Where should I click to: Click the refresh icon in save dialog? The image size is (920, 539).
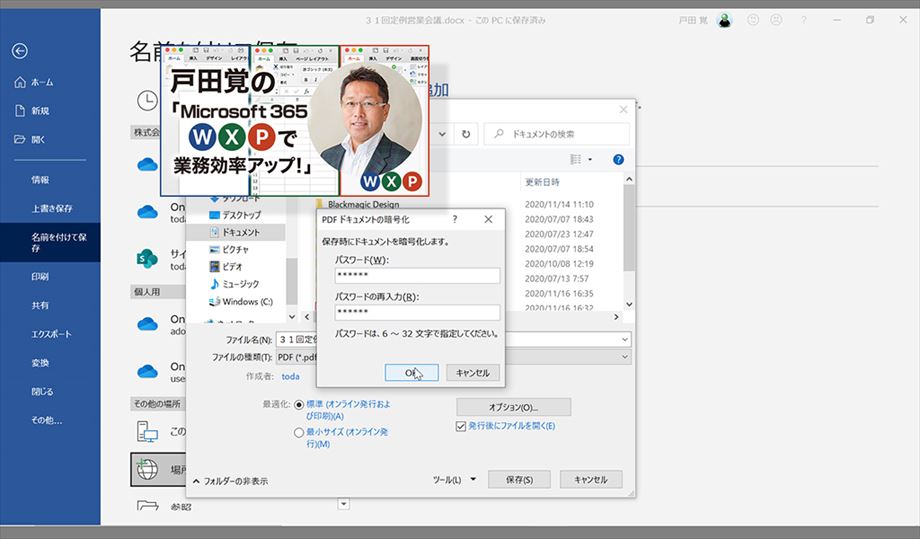coord(466,134)
